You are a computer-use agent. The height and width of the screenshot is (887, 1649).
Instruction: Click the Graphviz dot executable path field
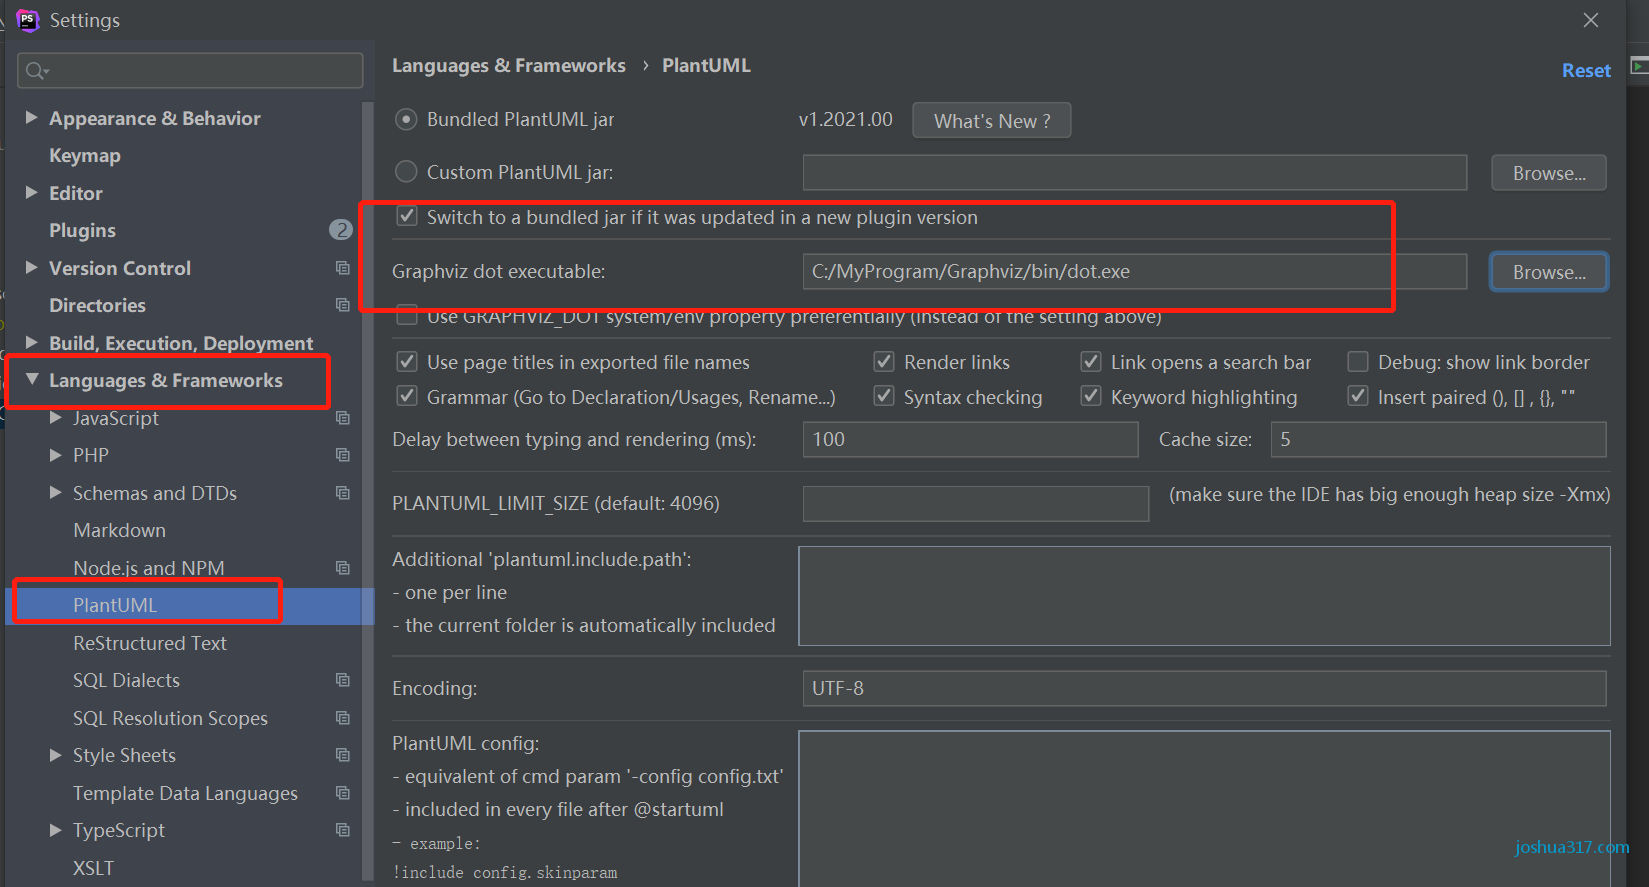1134,271
